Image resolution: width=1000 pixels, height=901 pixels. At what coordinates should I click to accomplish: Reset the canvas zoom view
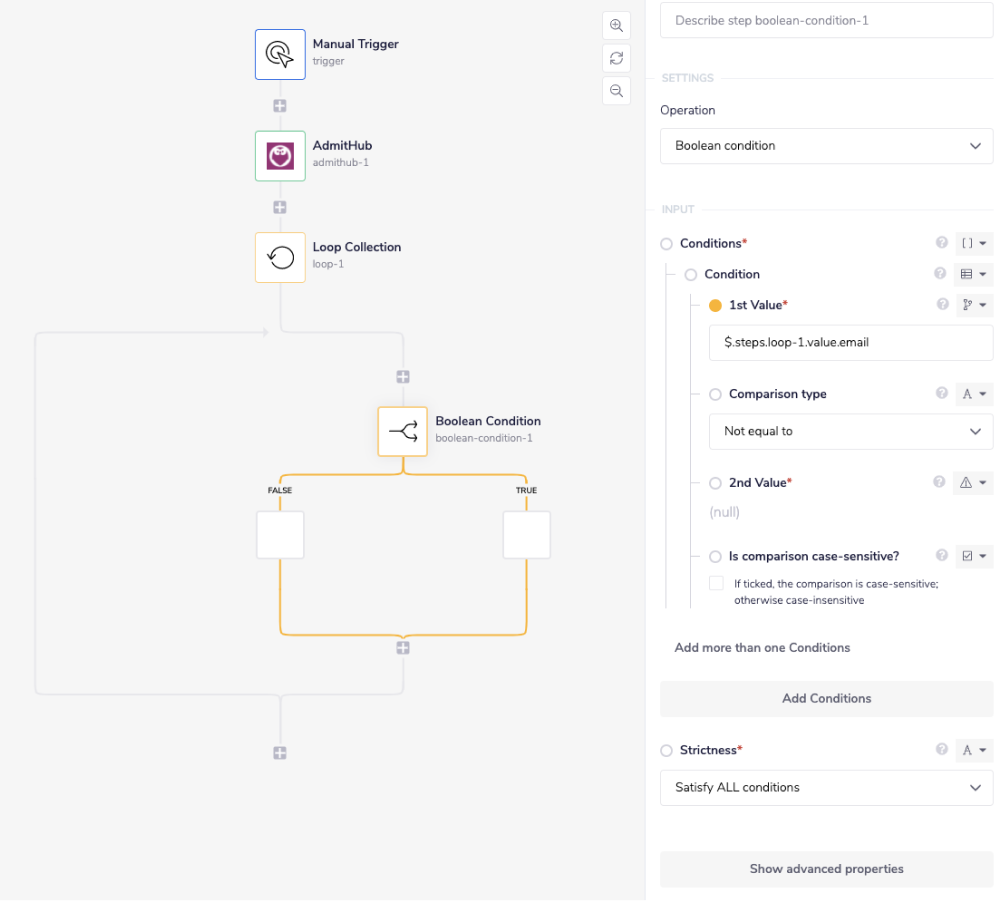pyautogui.click(x=617, y=58)
